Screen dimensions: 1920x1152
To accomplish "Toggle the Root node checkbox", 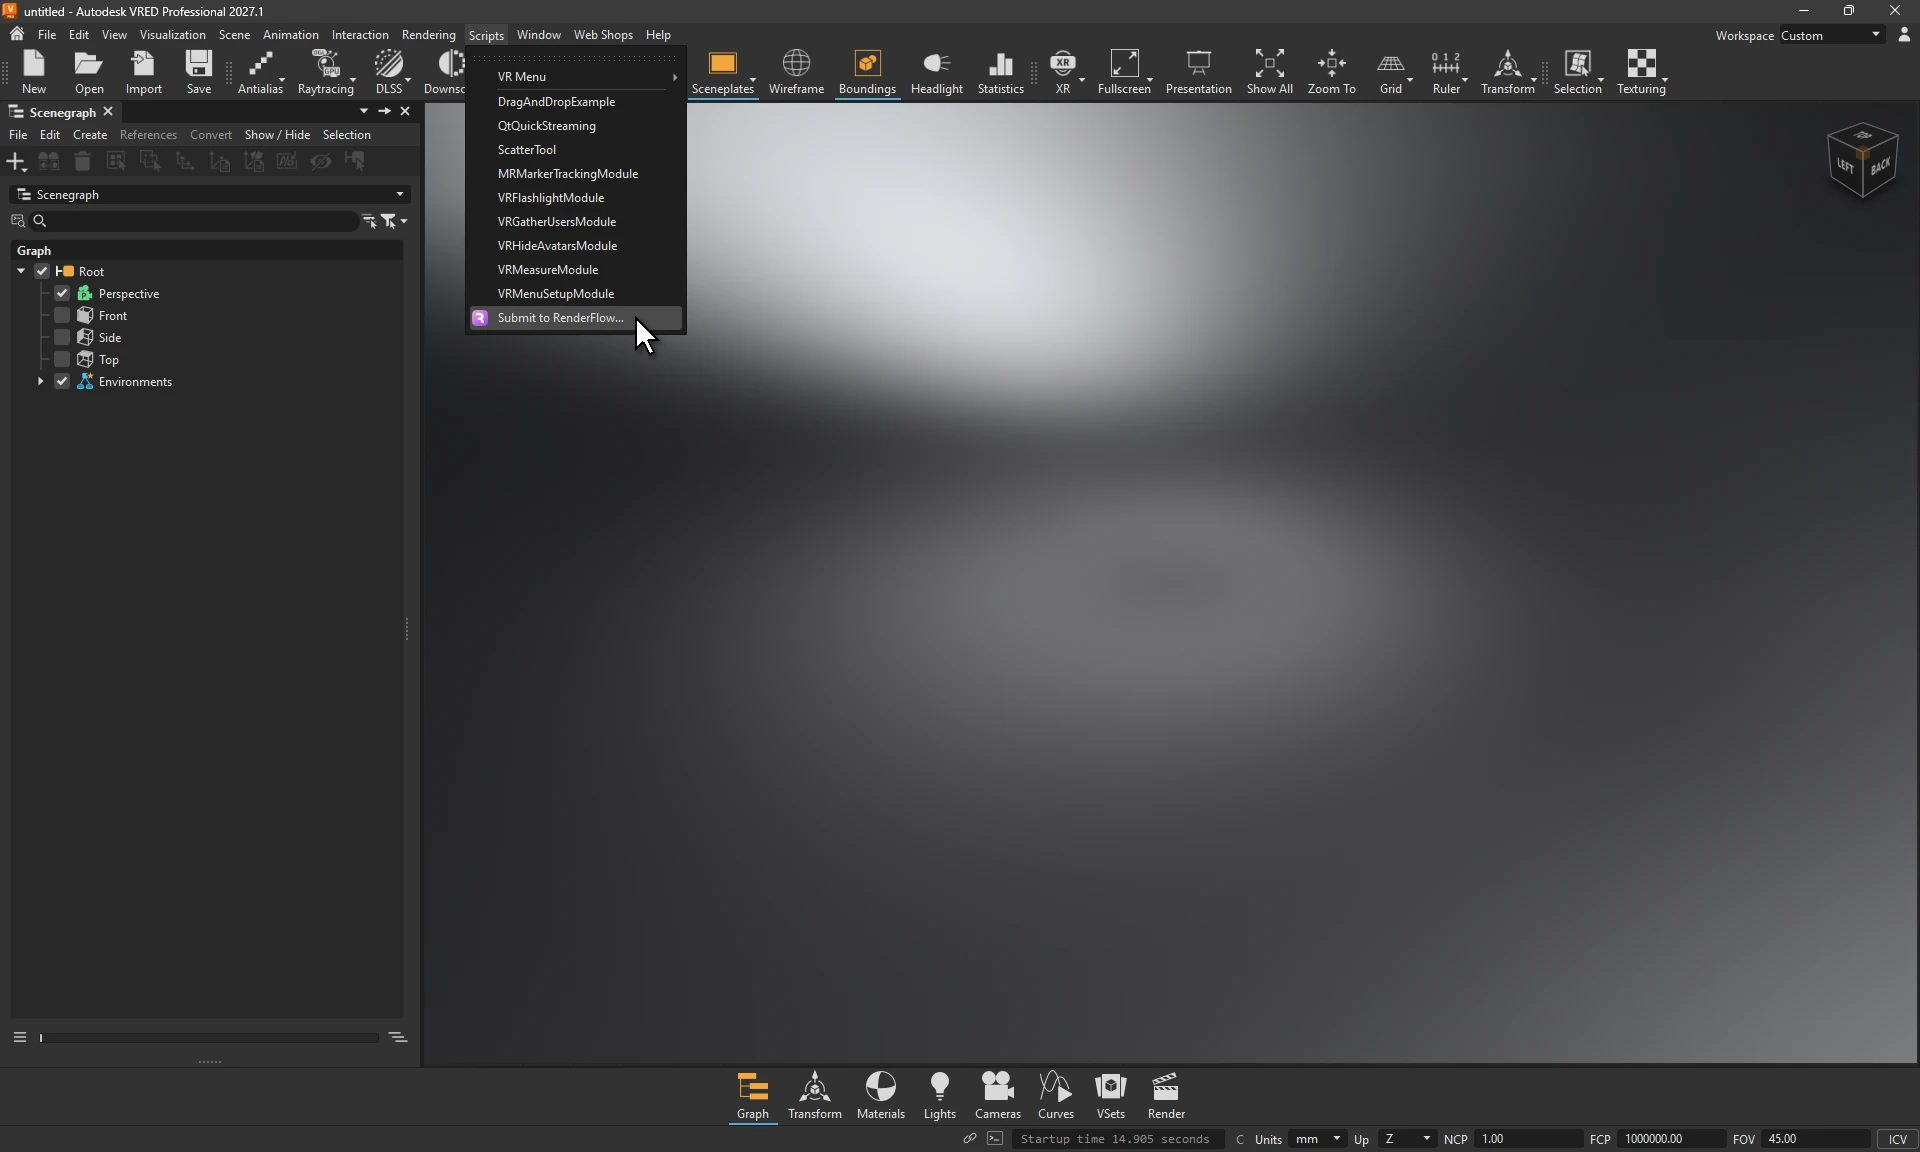I will coord(42,272).
